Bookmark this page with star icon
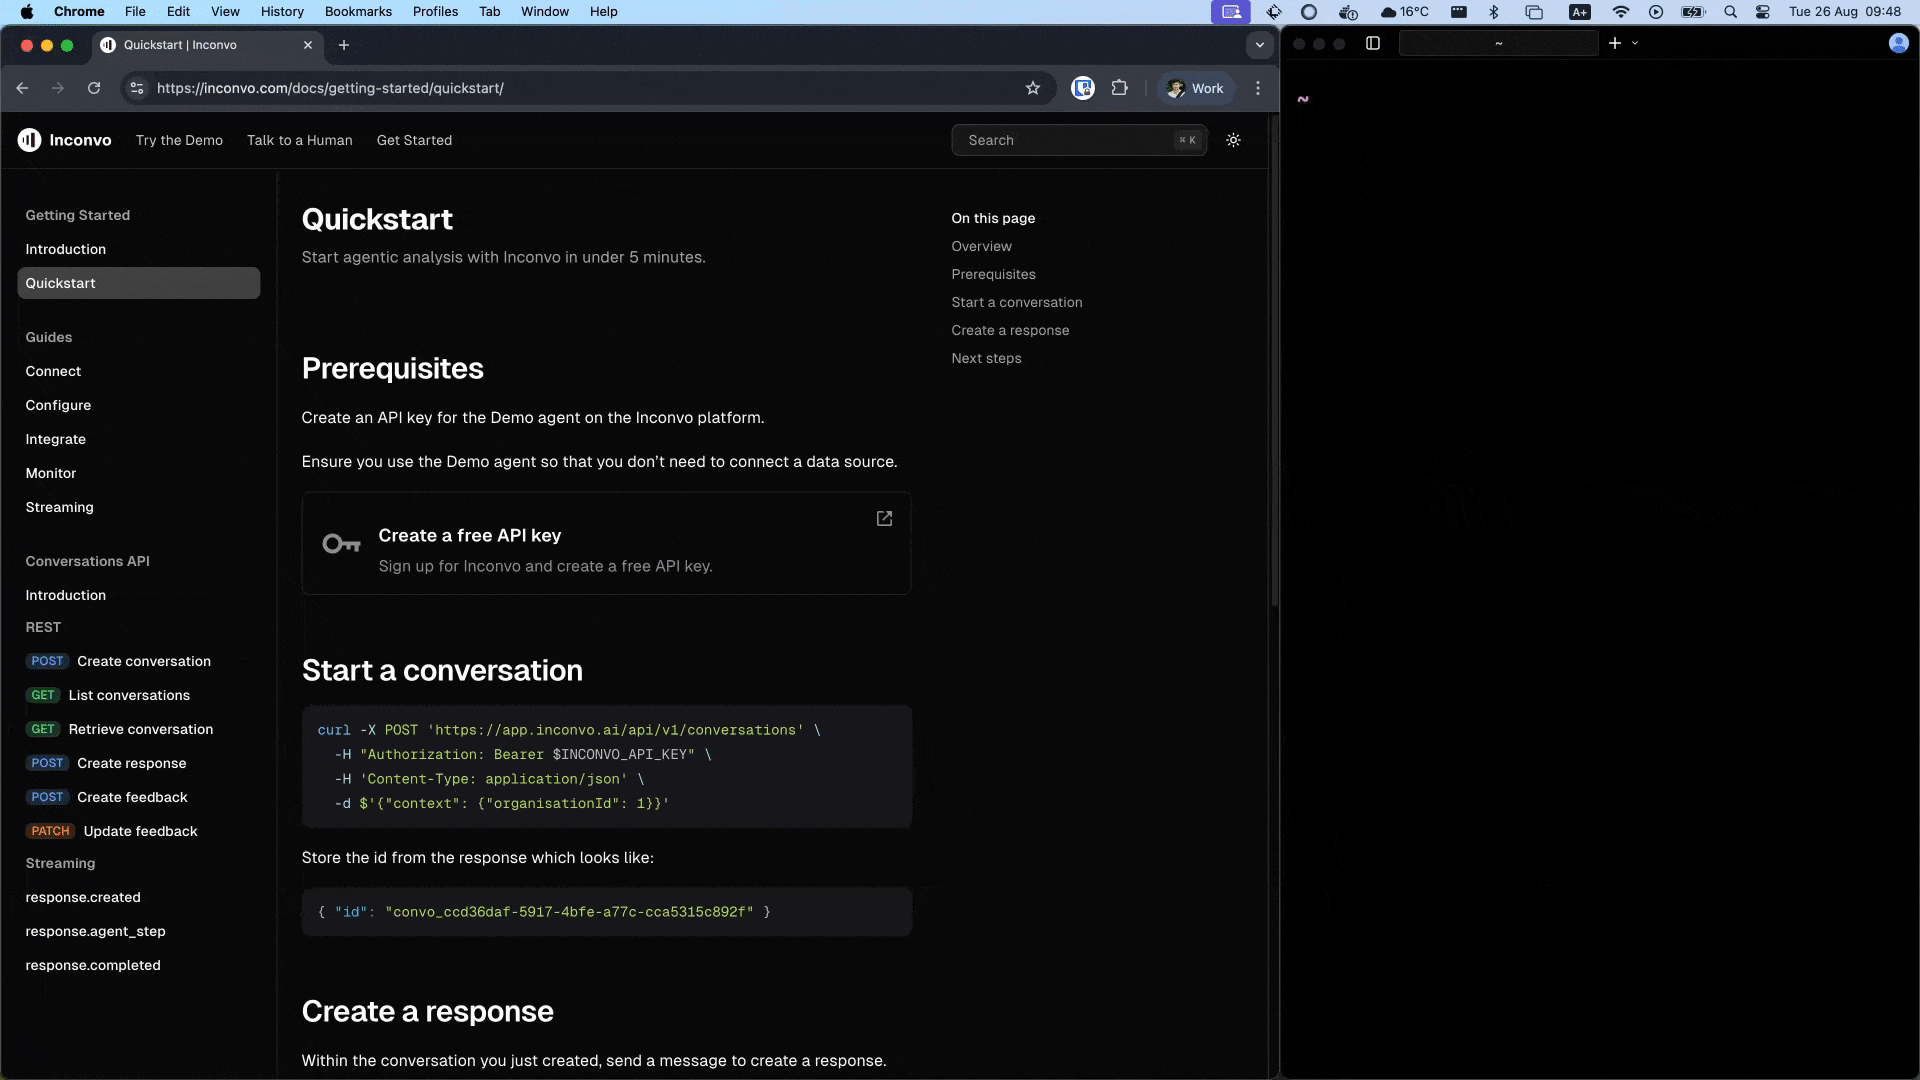 [1033, 88]
